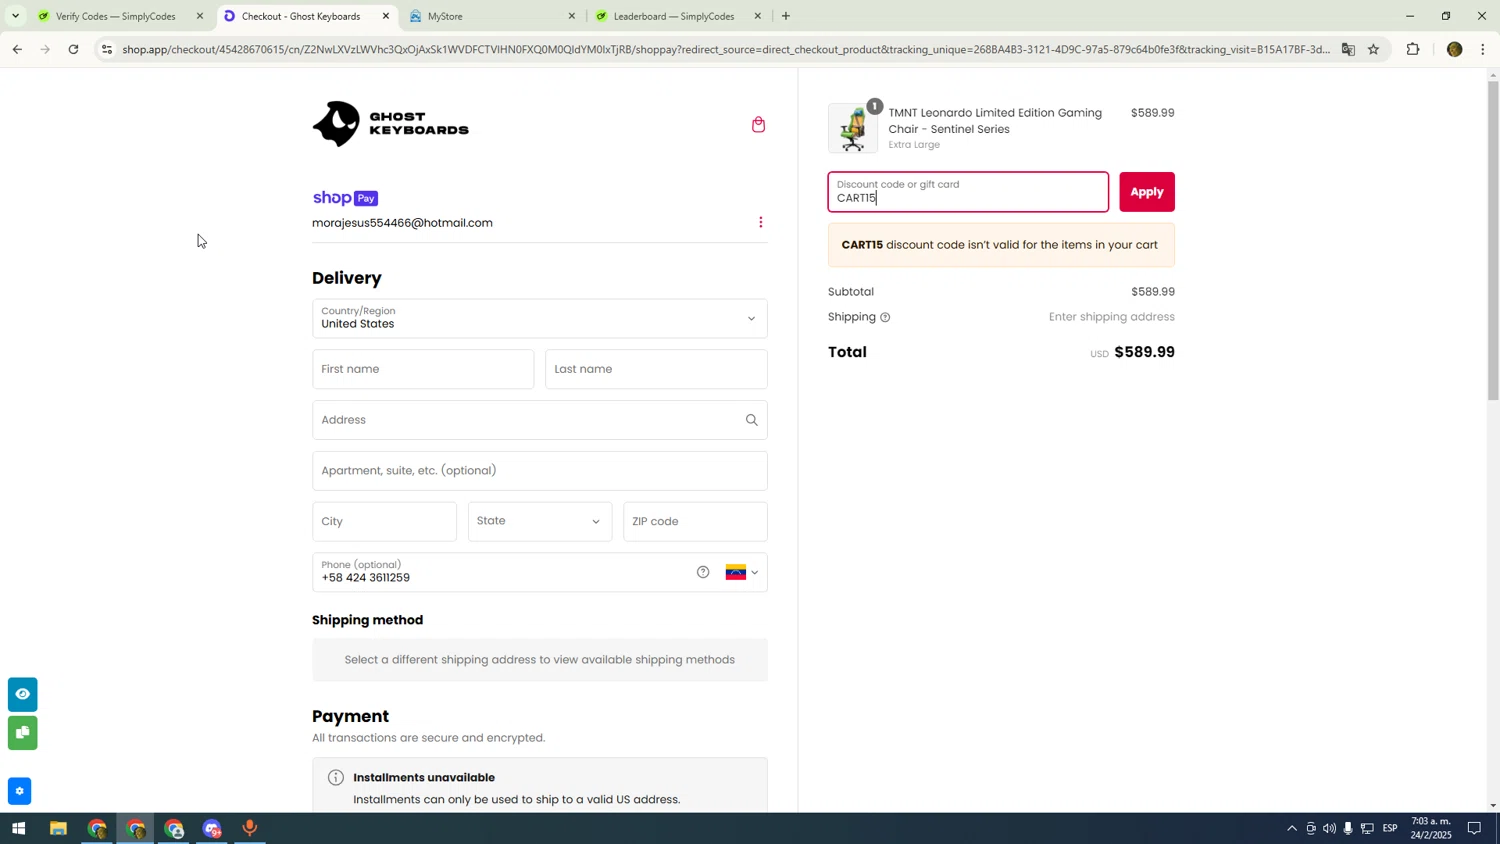Viewport: 1500px width, 844px height.
Task: Go back to previous page
Action: pos(17,49)
